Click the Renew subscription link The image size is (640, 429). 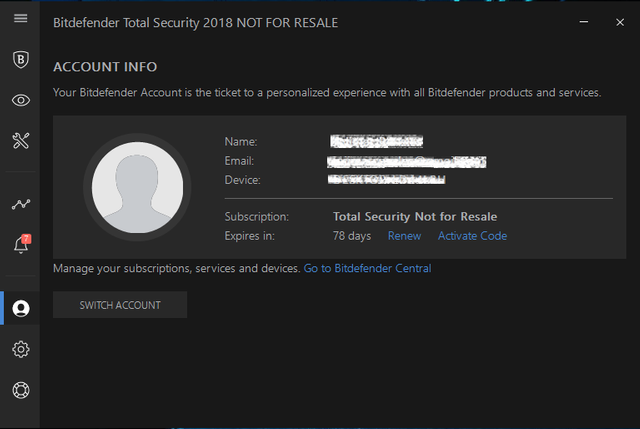(x=404, y=236)
